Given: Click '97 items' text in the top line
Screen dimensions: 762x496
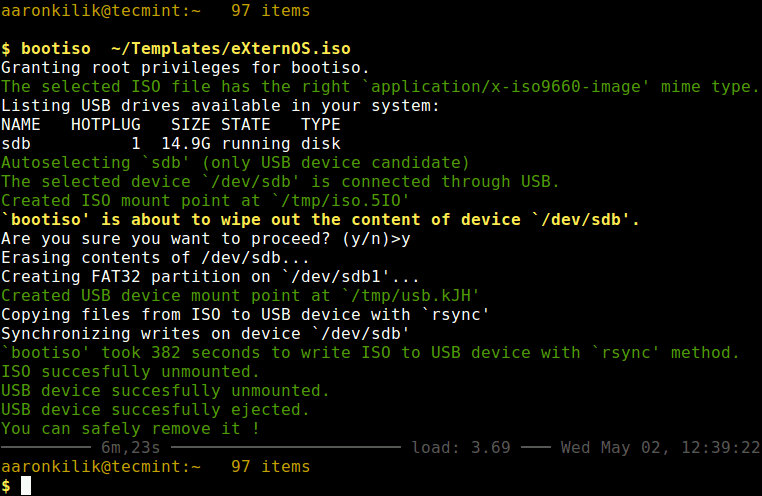Looking at the screenshot, I should [x=270, y=11].
